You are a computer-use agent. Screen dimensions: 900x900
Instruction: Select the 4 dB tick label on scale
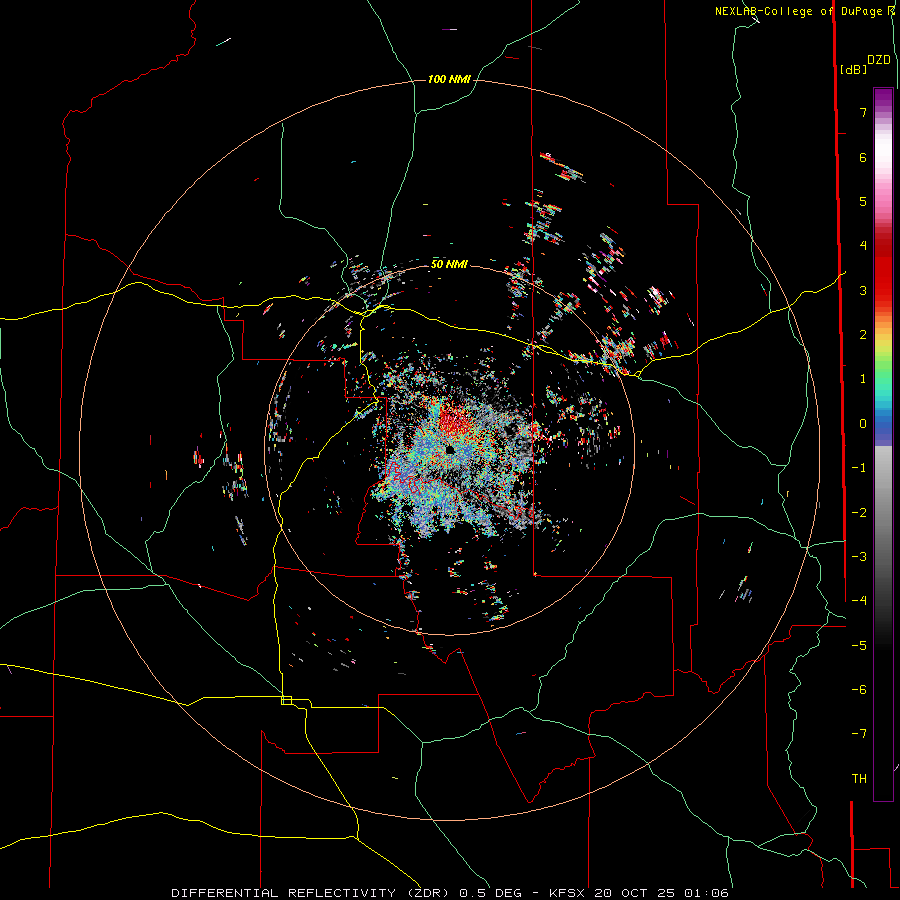coord(863,246)
